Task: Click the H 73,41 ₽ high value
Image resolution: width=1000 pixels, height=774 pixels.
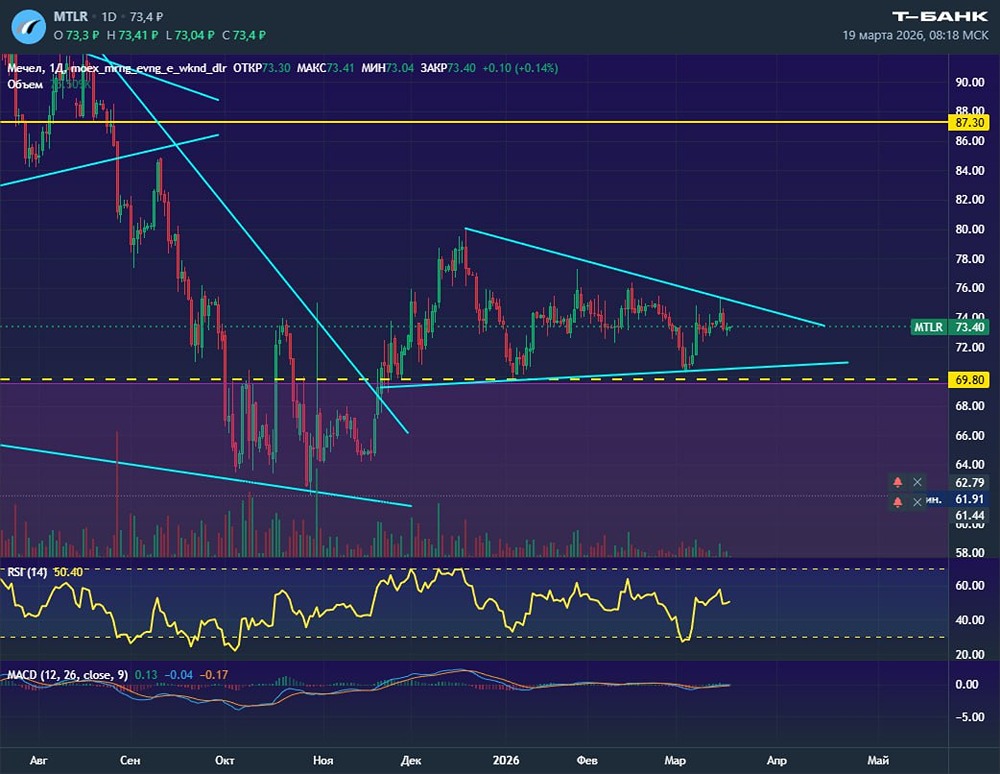Action: [132, 35]
